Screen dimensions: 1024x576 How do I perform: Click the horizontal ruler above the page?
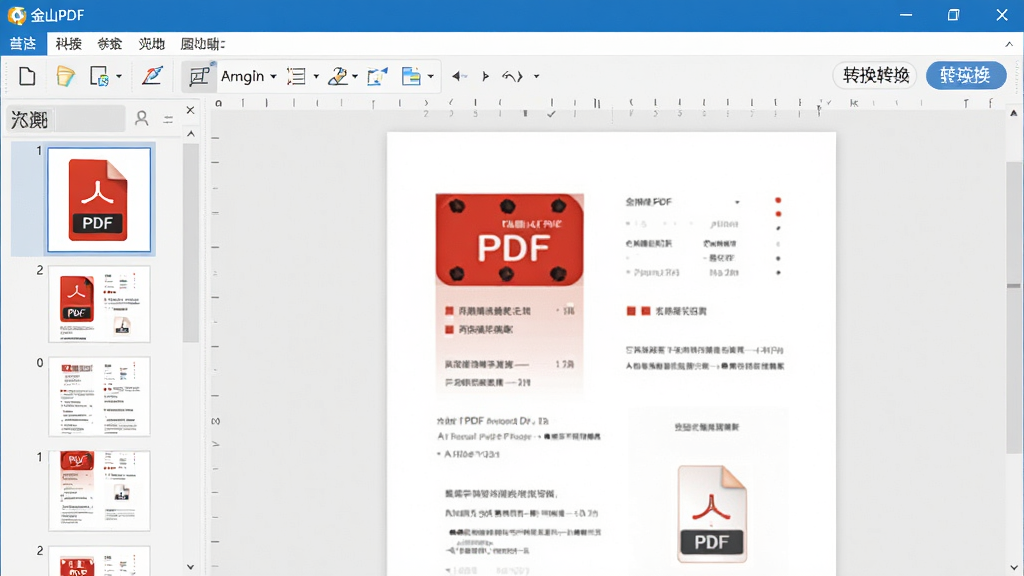[606, 108]
